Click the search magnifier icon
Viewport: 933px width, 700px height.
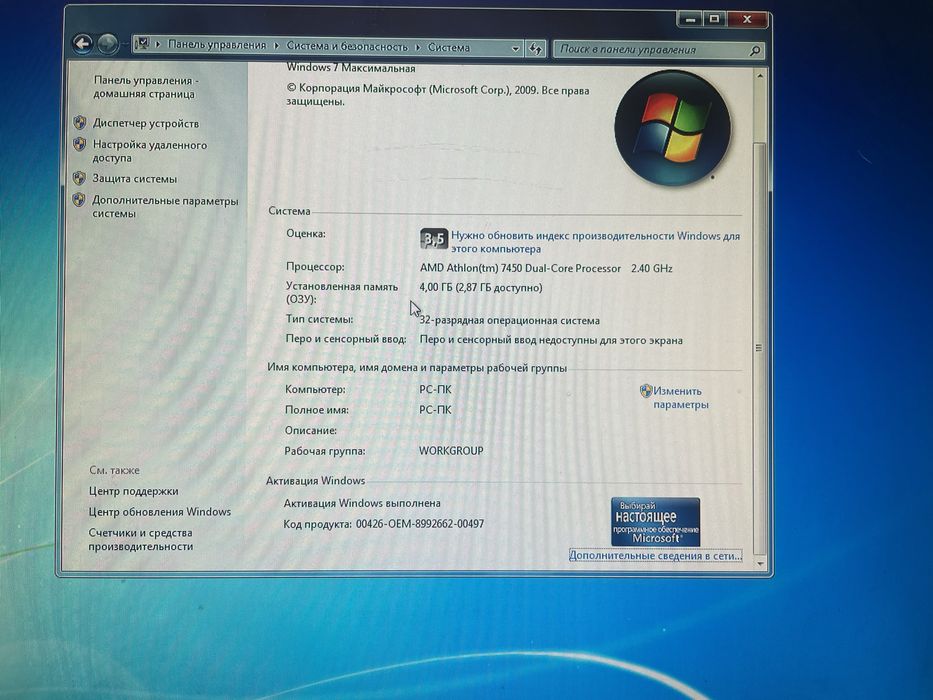pyautogui.click(x=754, y=51)
